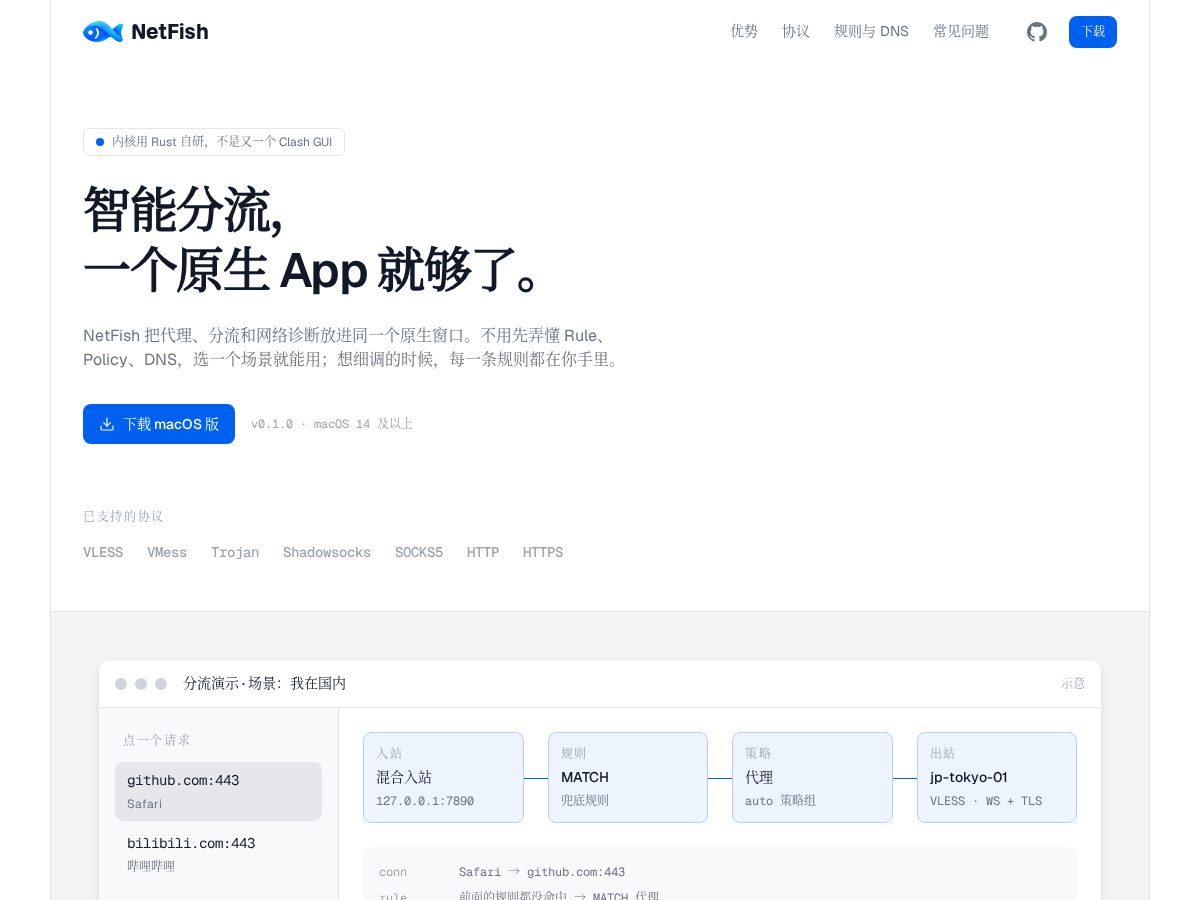The image size is (1200, 900).
Task: Click the download arrow icon in macOS button
Action: 107,424
